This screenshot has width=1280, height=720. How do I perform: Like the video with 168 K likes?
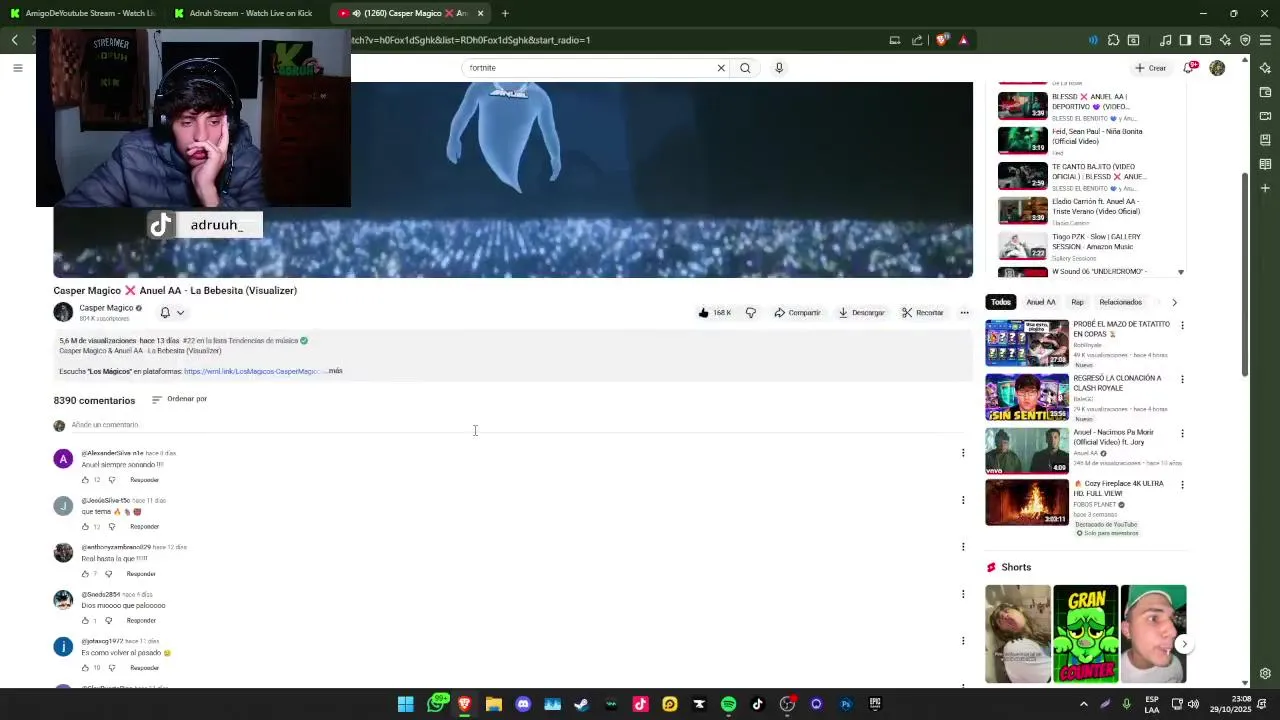(x=715, y=313)
